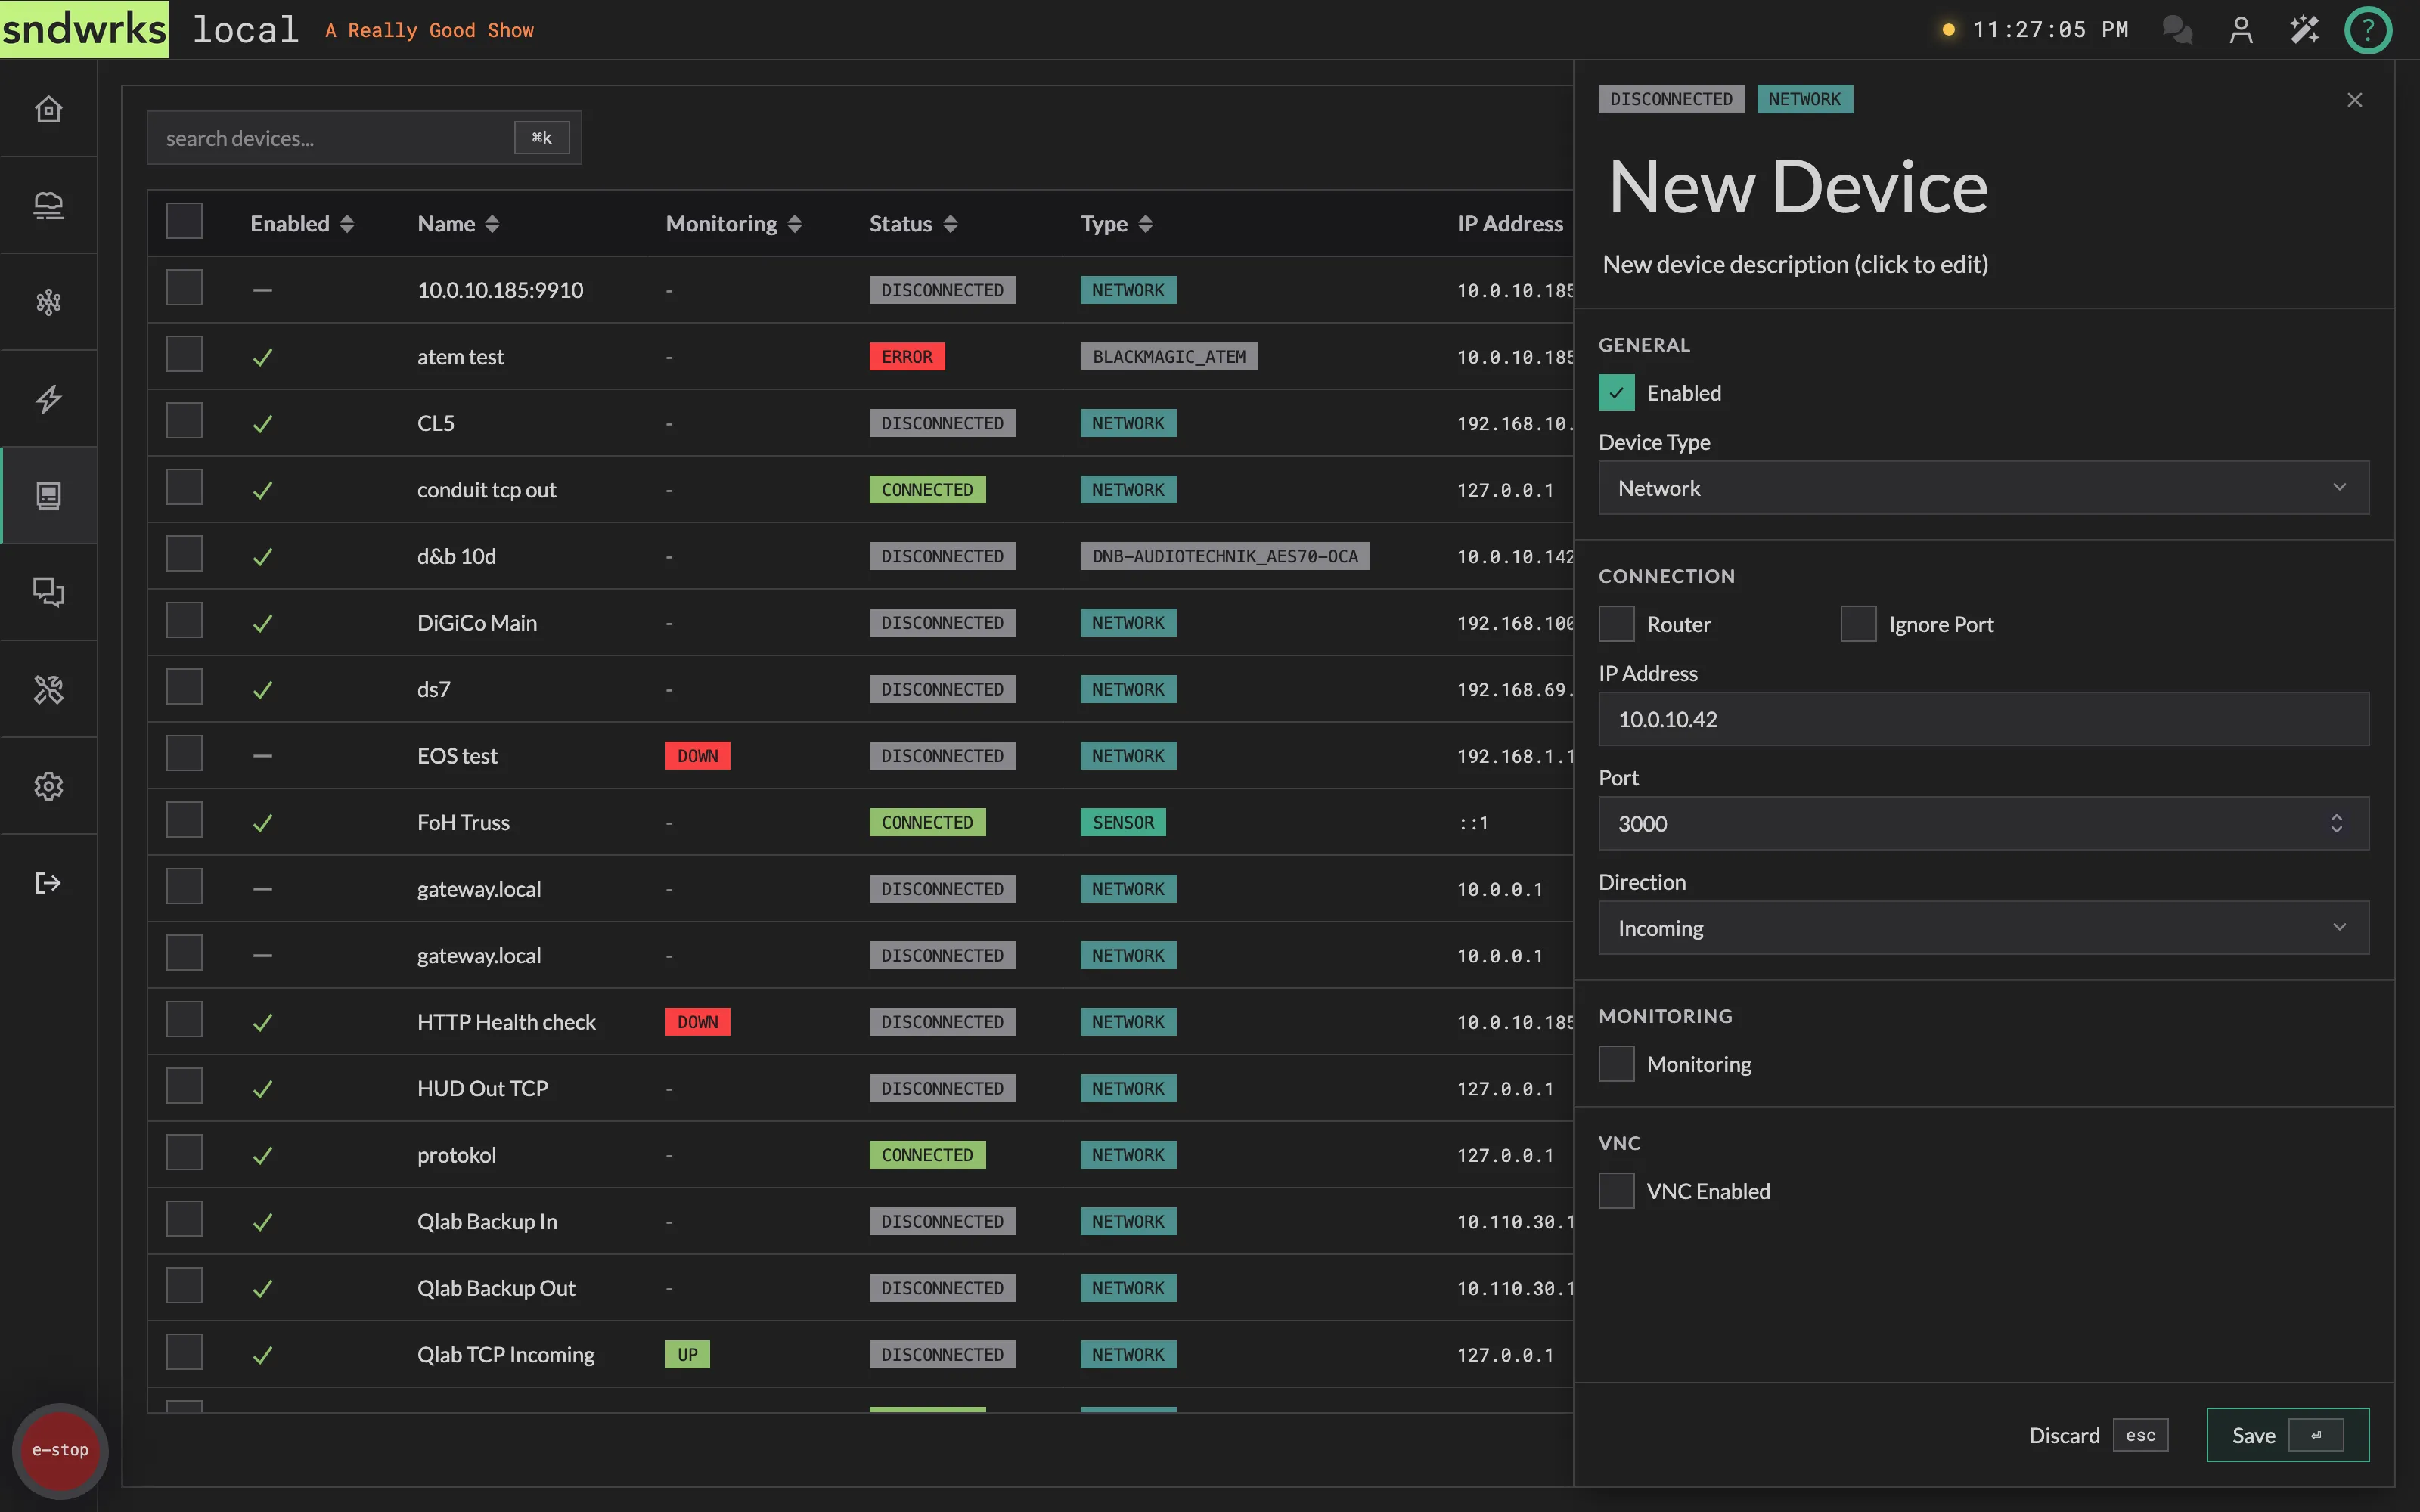Click the New Device title to edit

1797,187
